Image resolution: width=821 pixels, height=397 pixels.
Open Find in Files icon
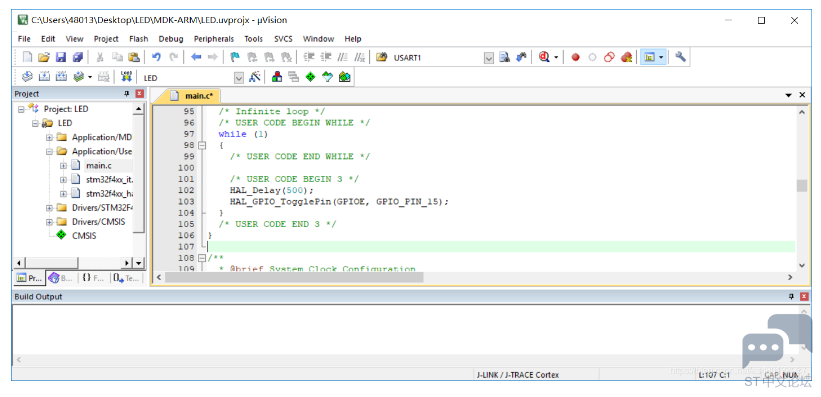tap(381, 57)
